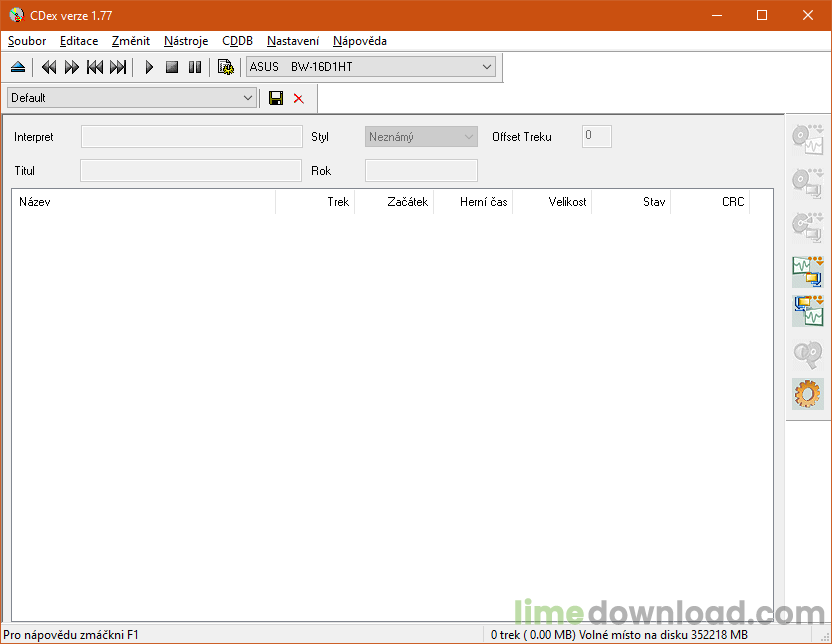Click the Offset Treku field
Viewport: 832px width, 644px height.
point(596,136)
